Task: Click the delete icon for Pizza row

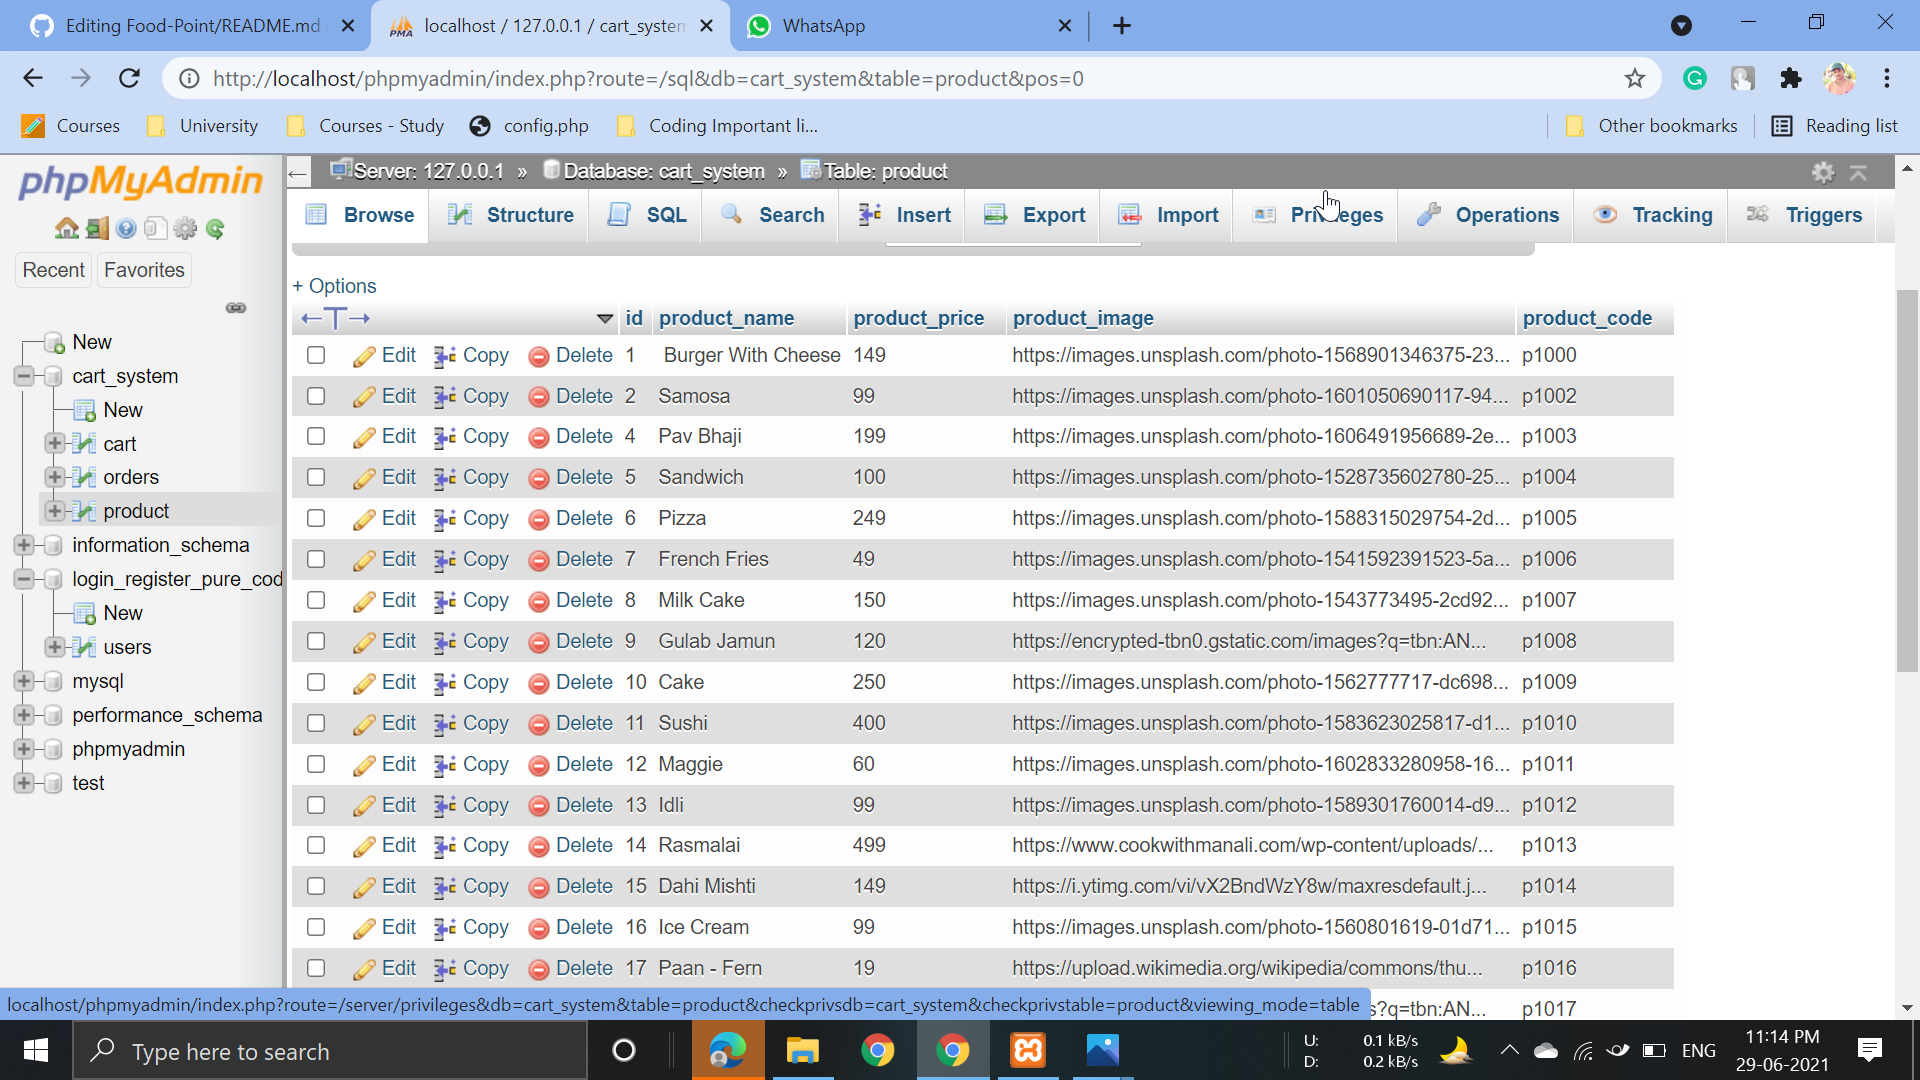Action: [x=538, y=519]
